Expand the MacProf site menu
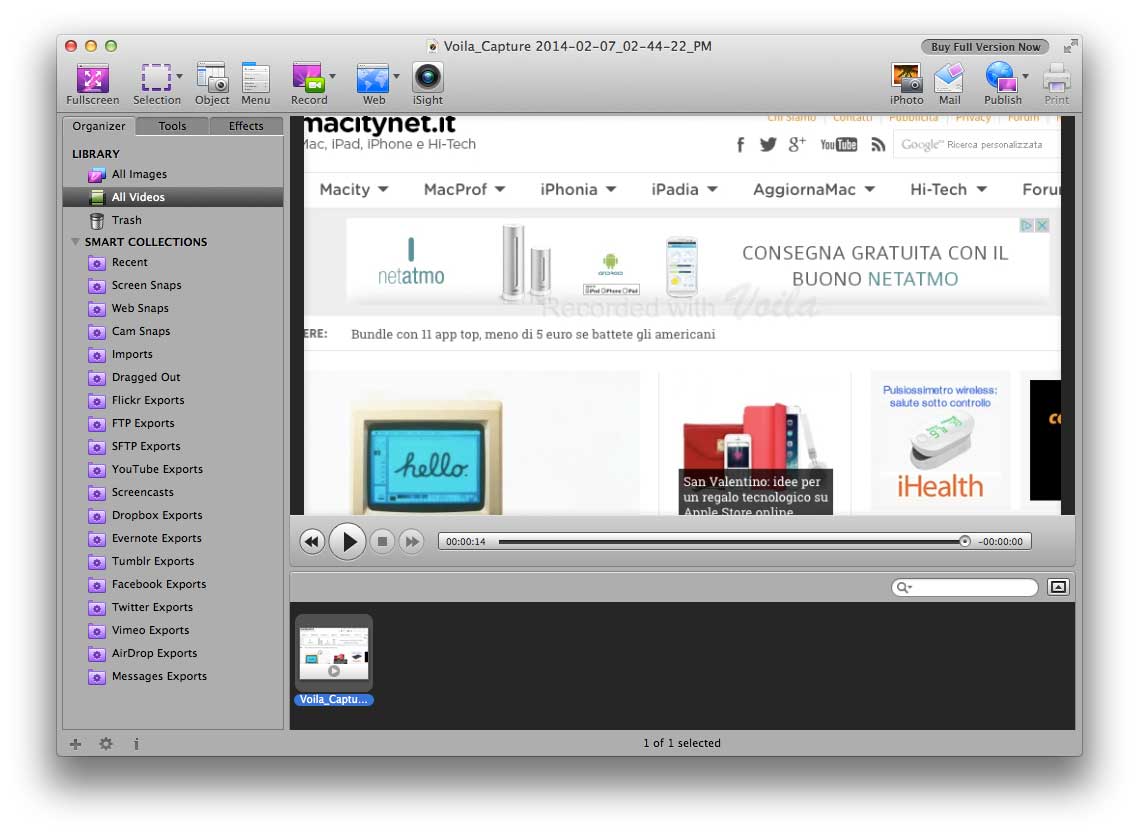The image size is (1139, 835). 464,190
